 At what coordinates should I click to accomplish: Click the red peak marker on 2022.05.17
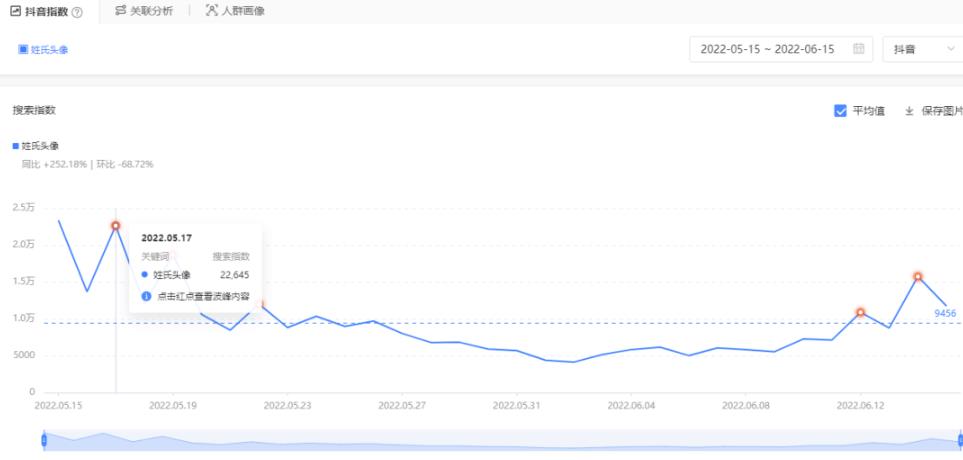[116, 226]
